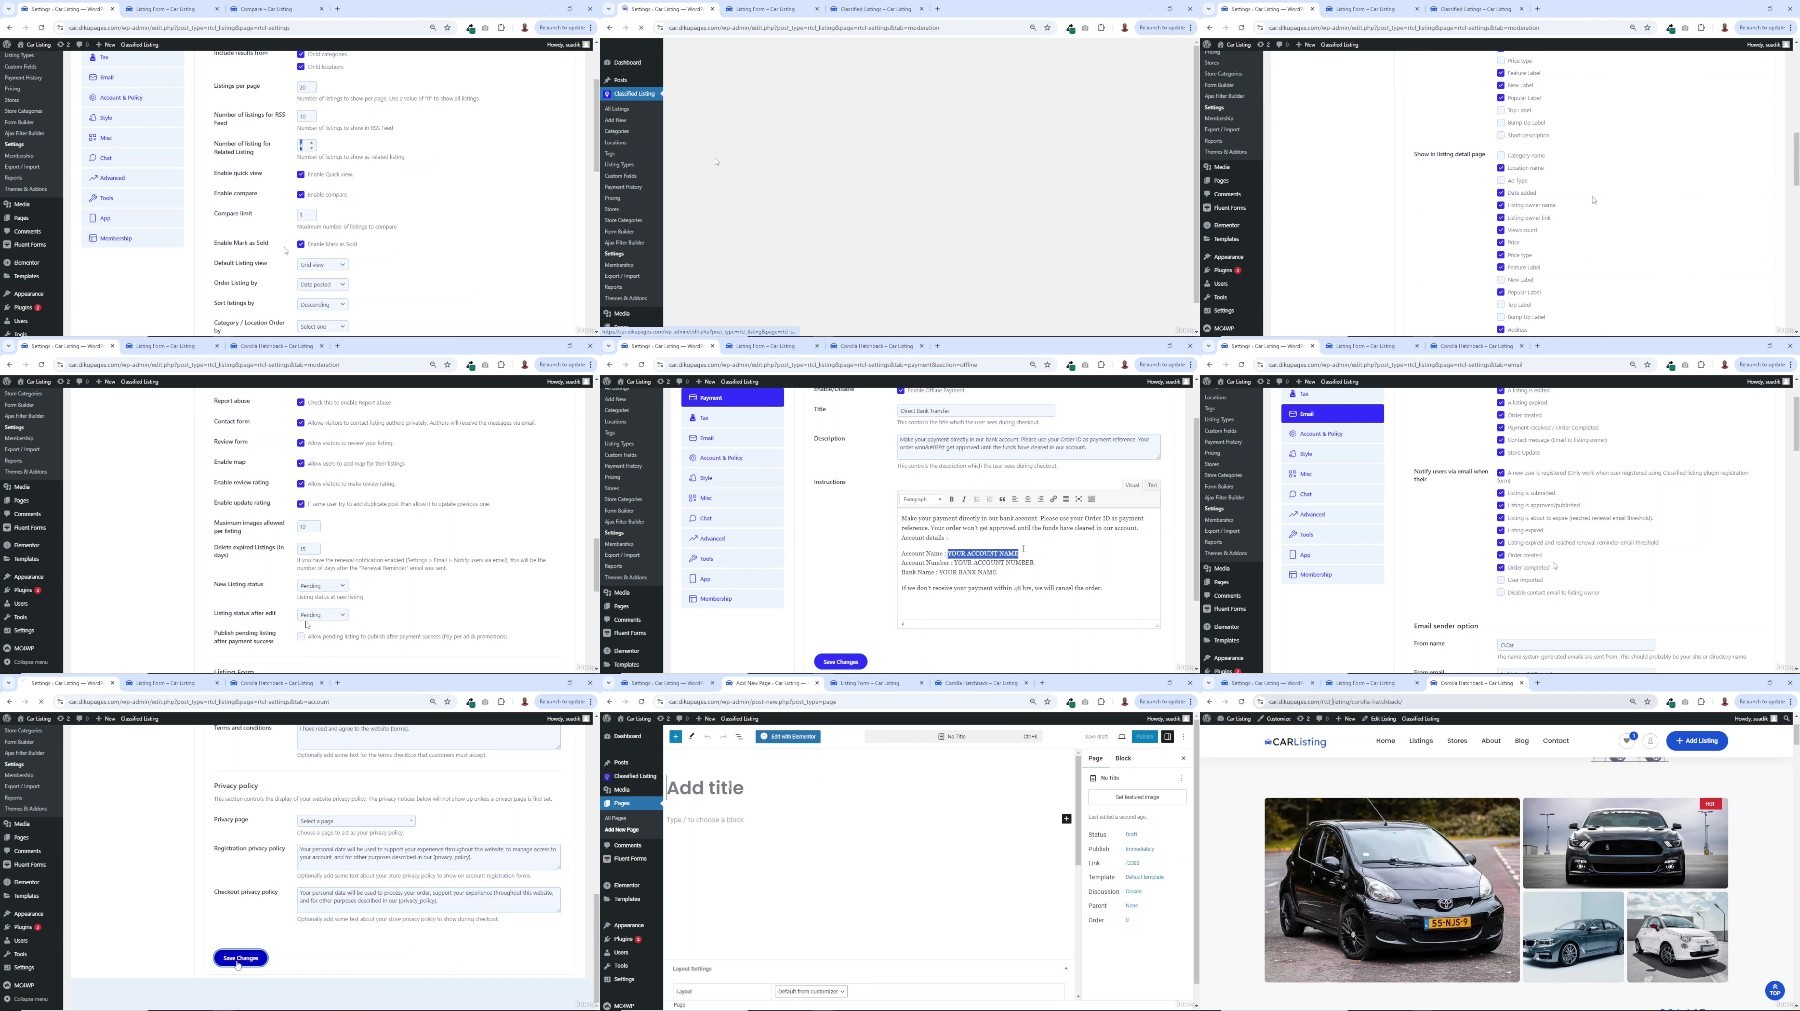The image size is (1800, 1011).
Task: Click the Listings per page input field
Action: [x=307, y=87]
